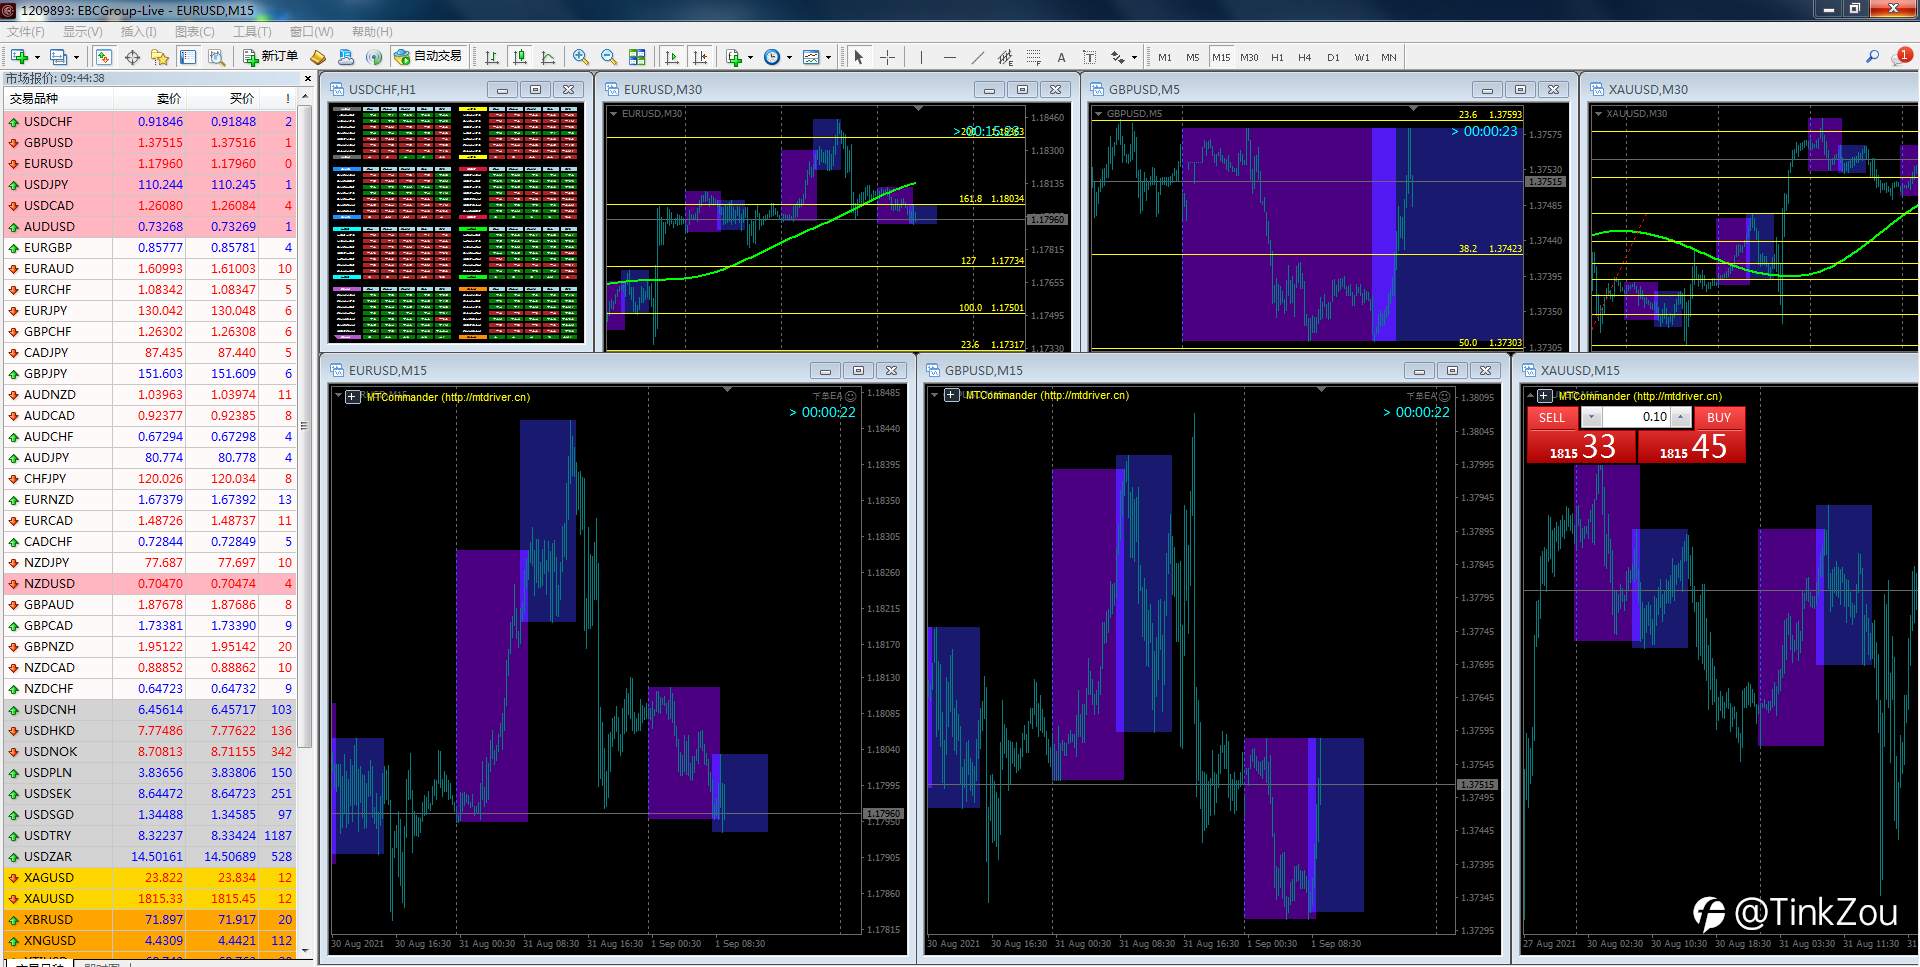
Task: Expand the plus box in GBPUSD,M15 chart
Action: (x=951, y=395)
